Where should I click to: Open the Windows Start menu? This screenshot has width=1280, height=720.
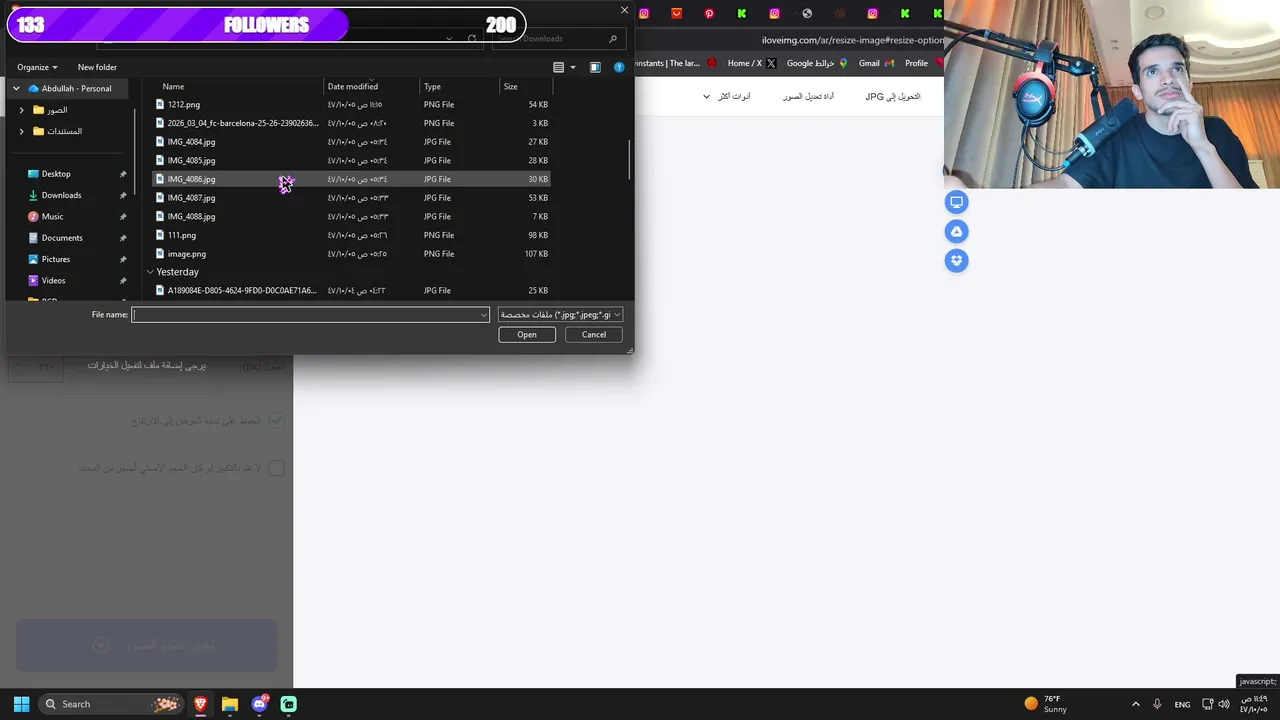(21, 704)
